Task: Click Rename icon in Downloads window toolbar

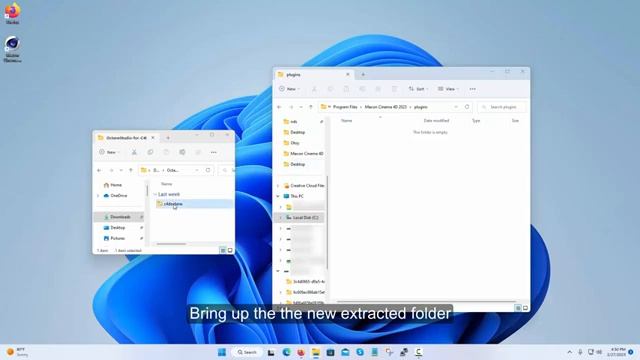Action: pyautogui.click(x=182, y=152)
